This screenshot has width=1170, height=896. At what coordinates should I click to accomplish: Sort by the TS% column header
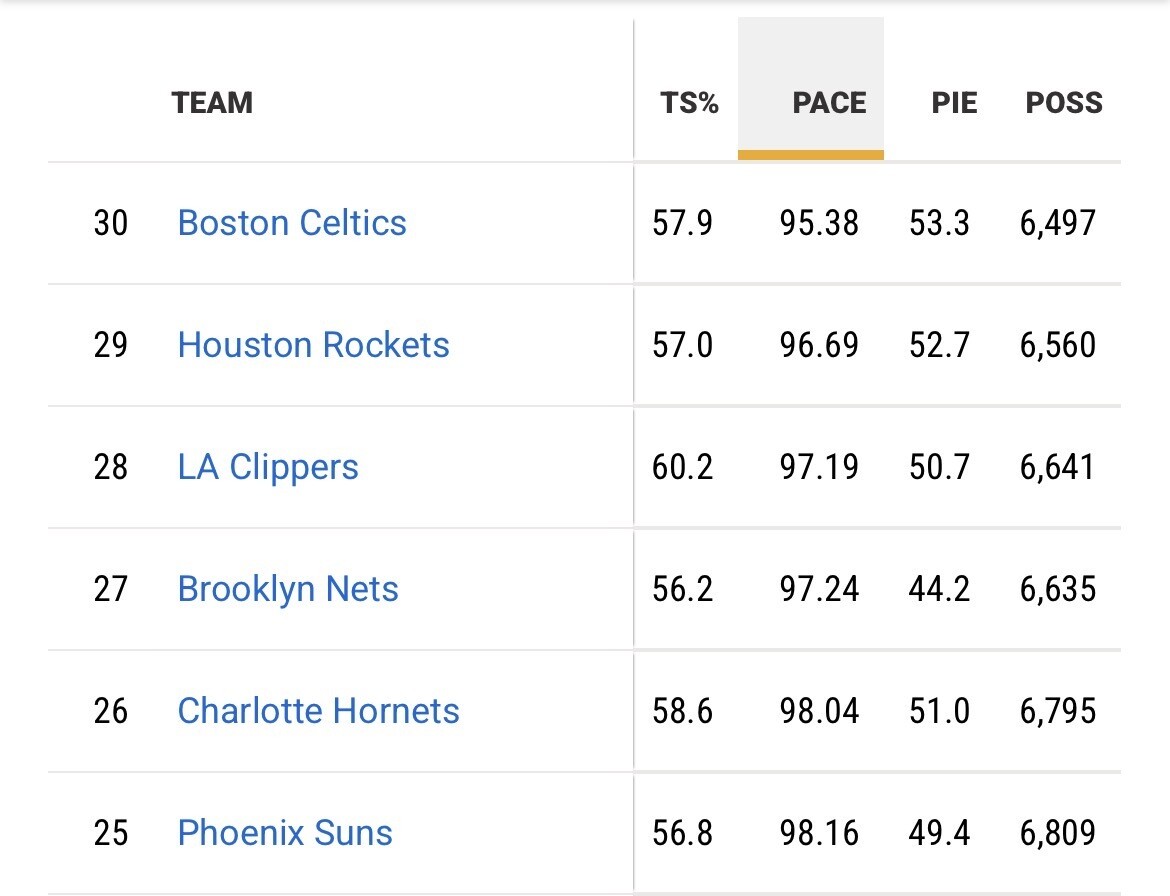click(x=689, y=103)
